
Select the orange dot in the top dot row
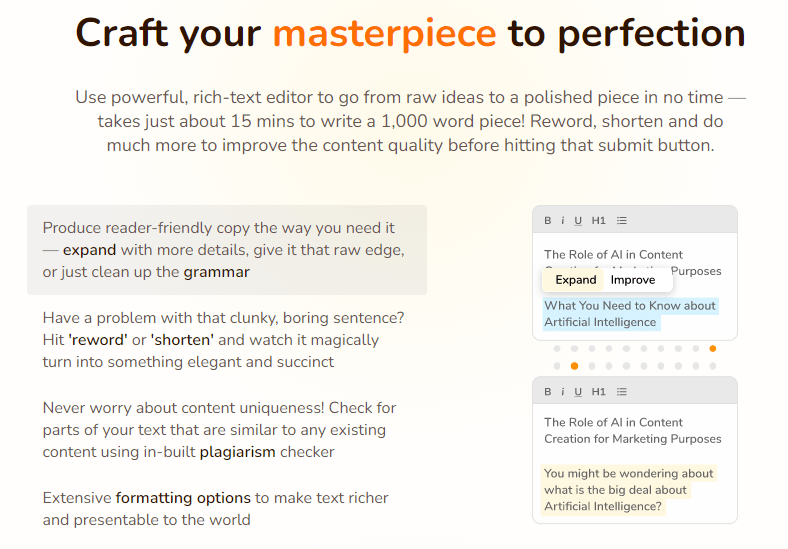click(x=712, y=349)
